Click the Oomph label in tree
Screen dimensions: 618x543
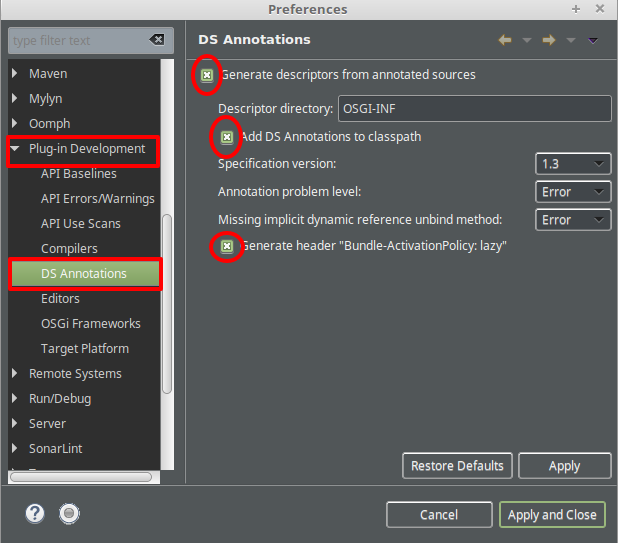point(50,124)
